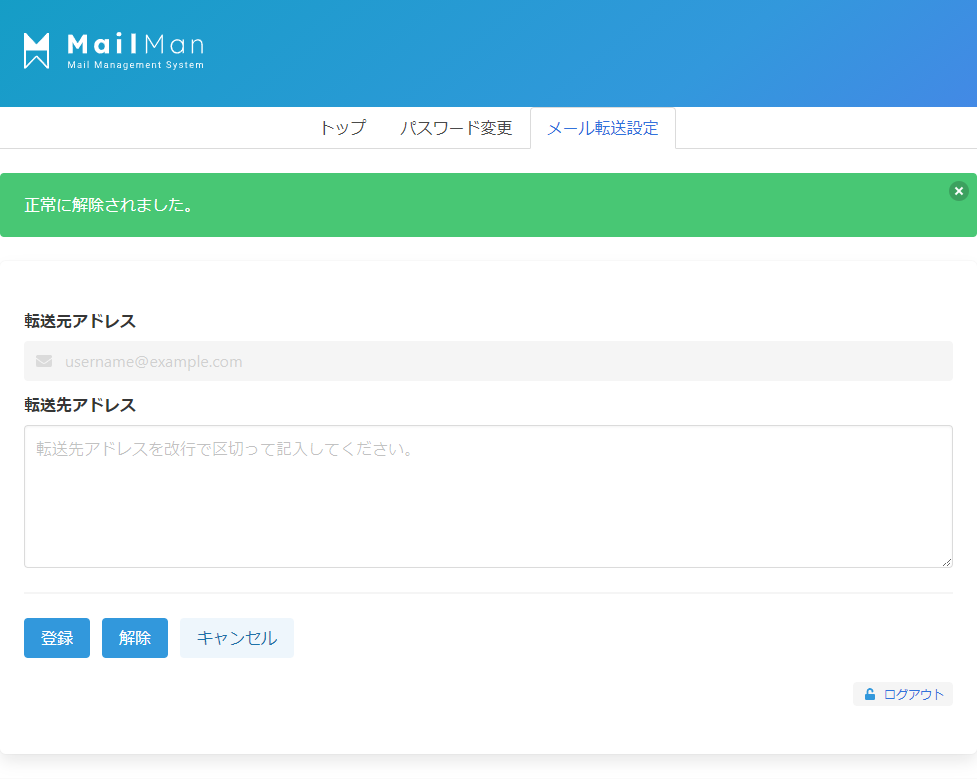Switch to the パスワード変更 tab
The width and height of the screenshot is (977, 779).
coord(456,128)
